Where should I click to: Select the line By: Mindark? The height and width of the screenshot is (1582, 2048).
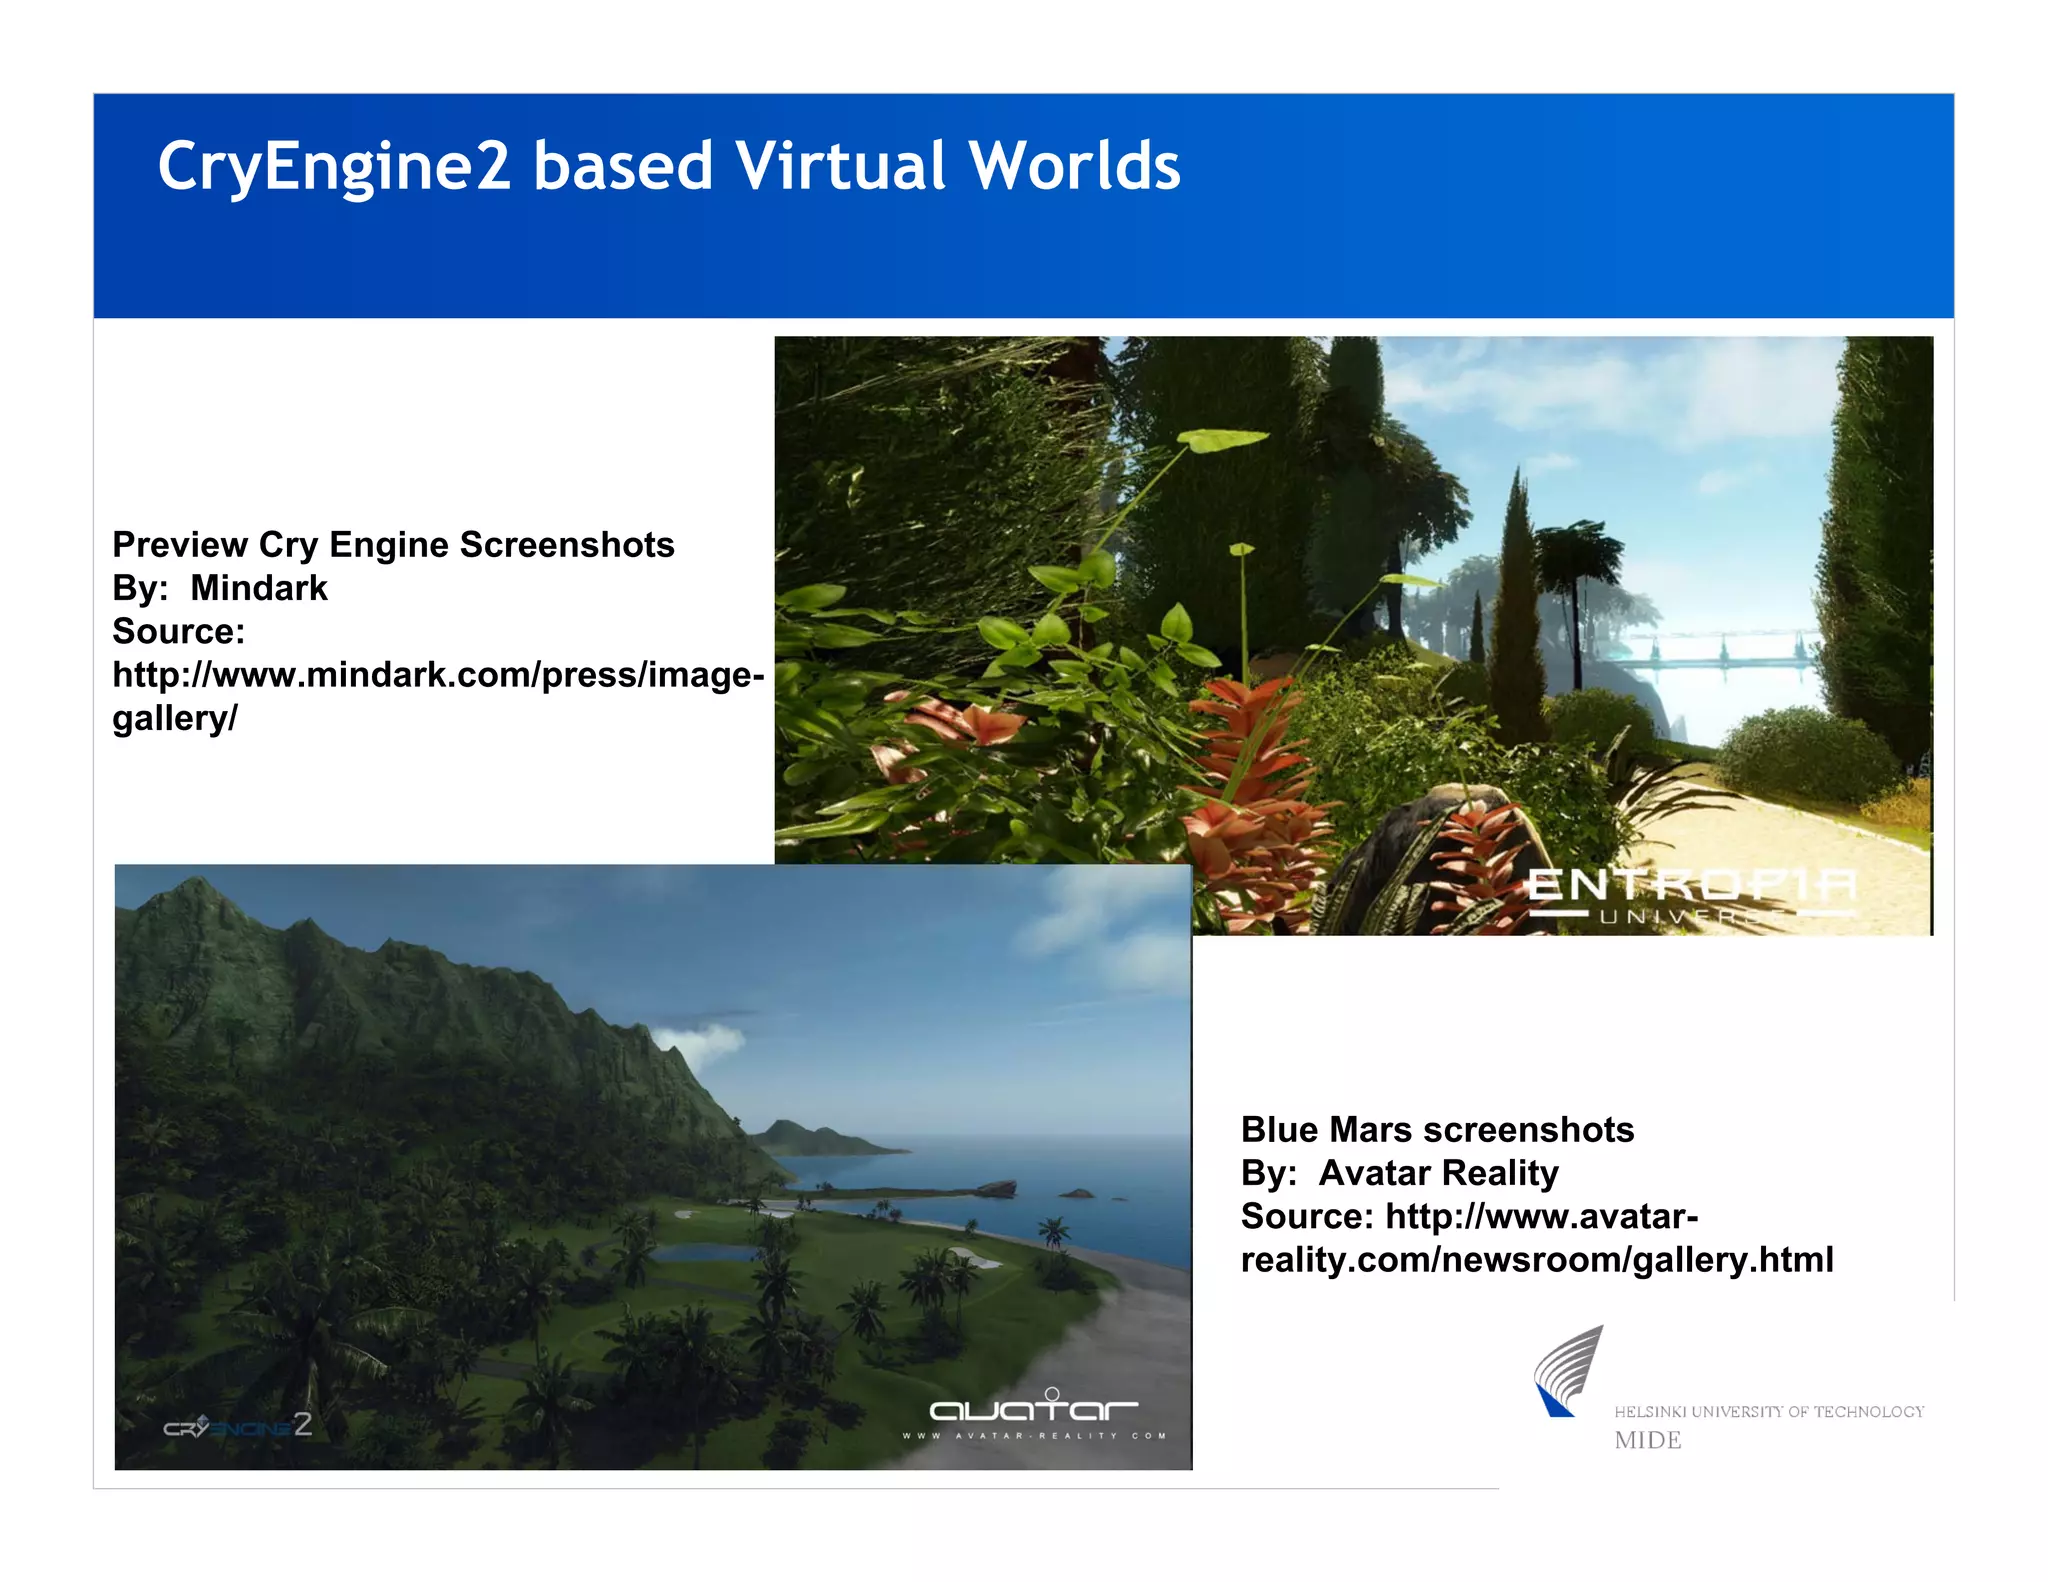220,588
